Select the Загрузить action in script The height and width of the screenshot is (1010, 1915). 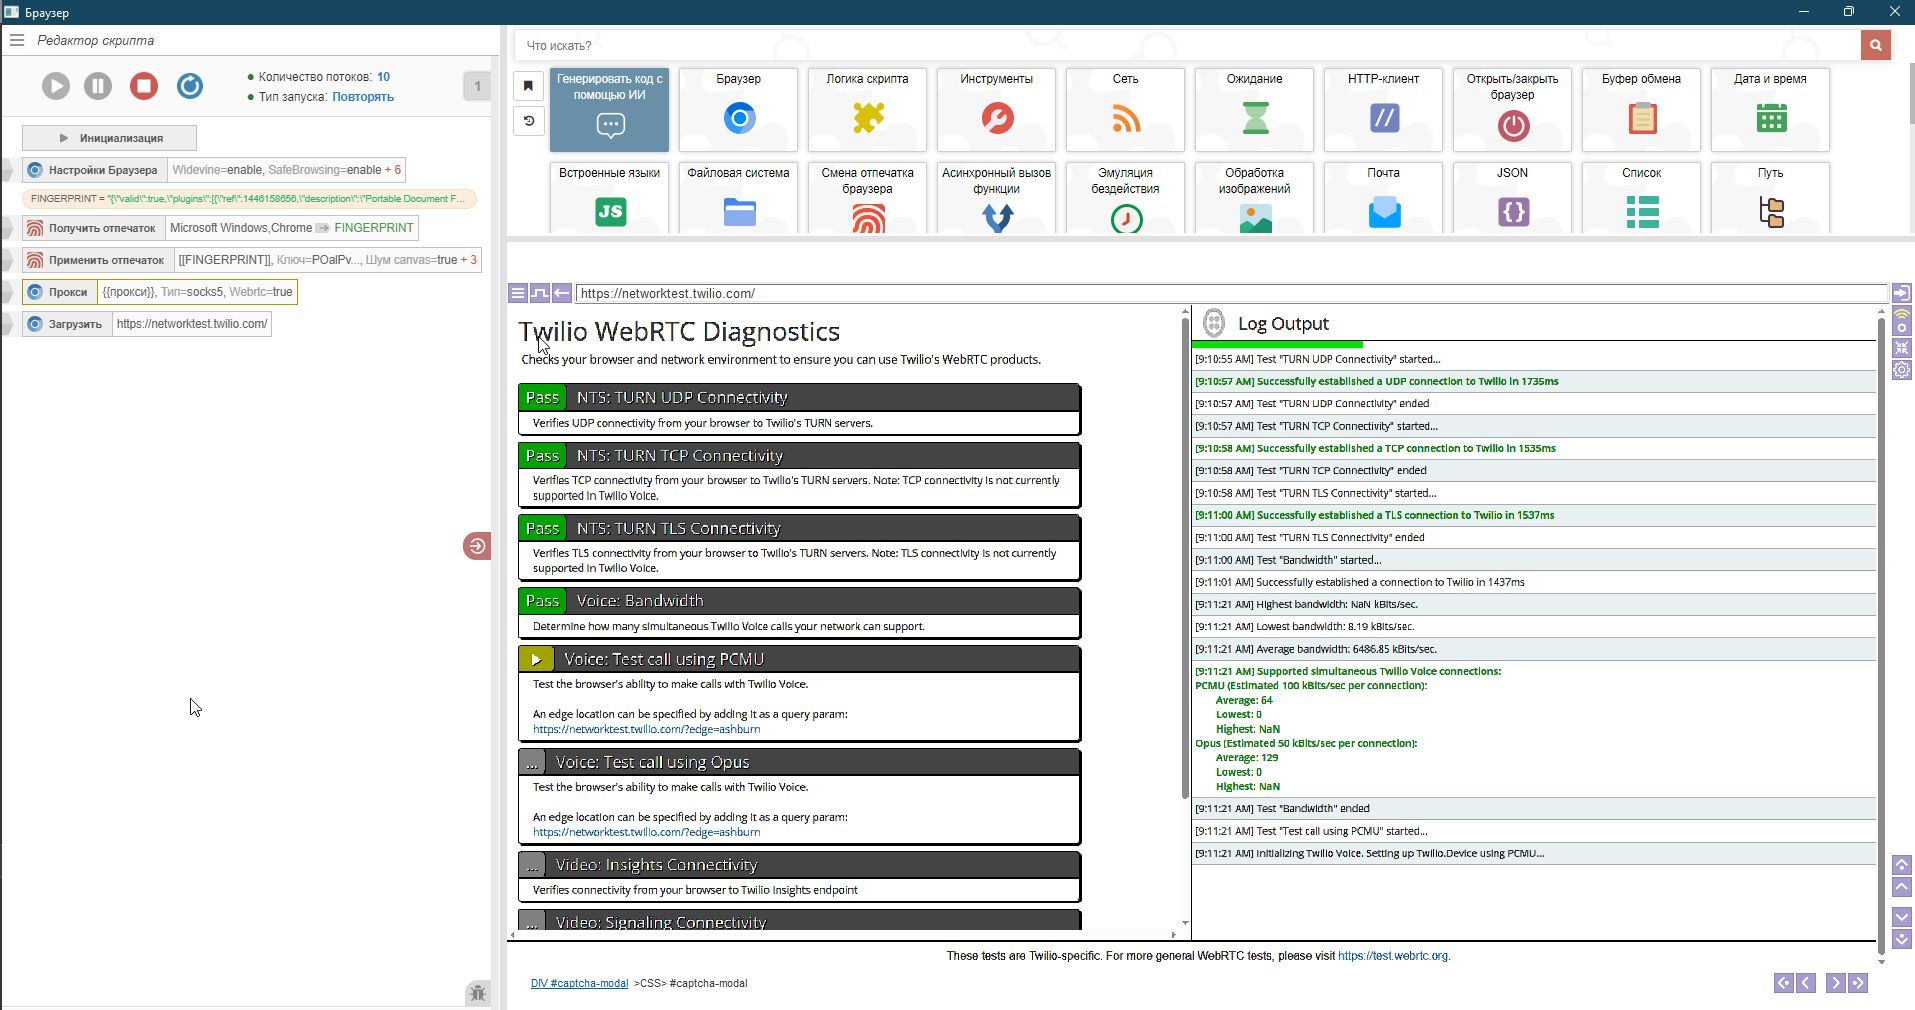pyautogui.click(x=75, y=324)
